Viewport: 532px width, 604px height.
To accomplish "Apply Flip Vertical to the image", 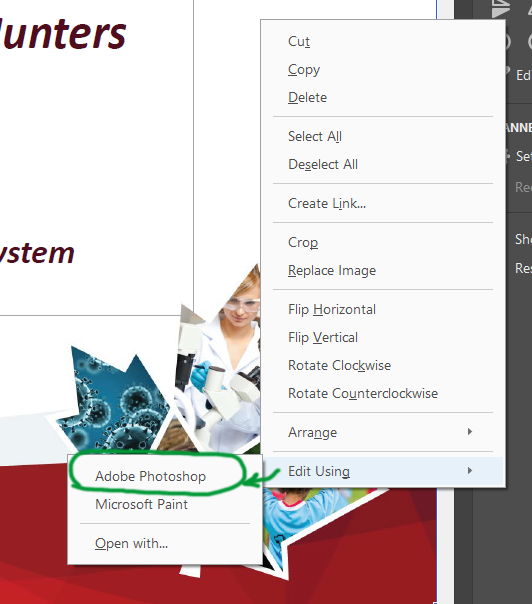I will [x=383, y=337].
